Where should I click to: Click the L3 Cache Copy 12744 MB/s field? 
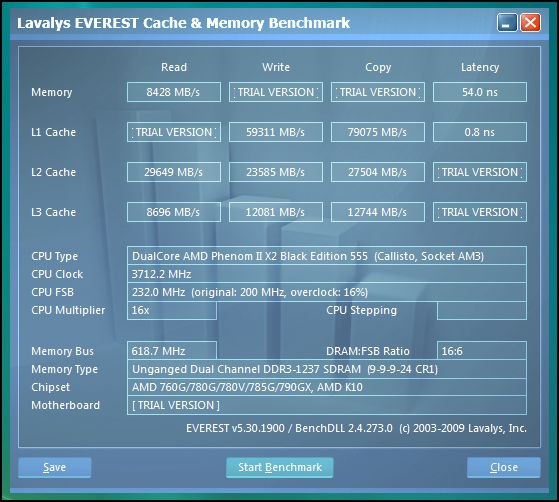click(x=378, y=212)
